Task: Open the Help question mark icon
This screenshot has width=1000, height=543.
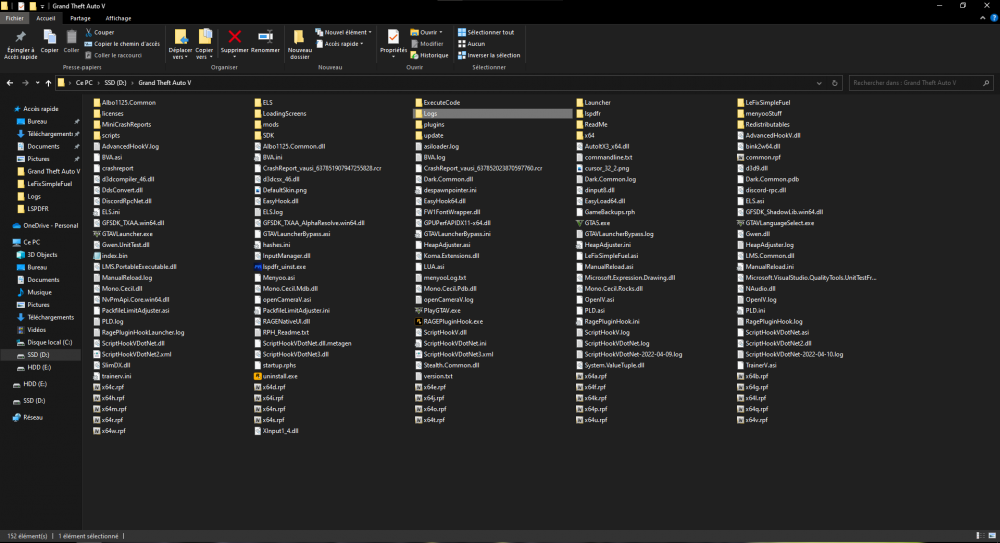Action: [x=994, y=19]
